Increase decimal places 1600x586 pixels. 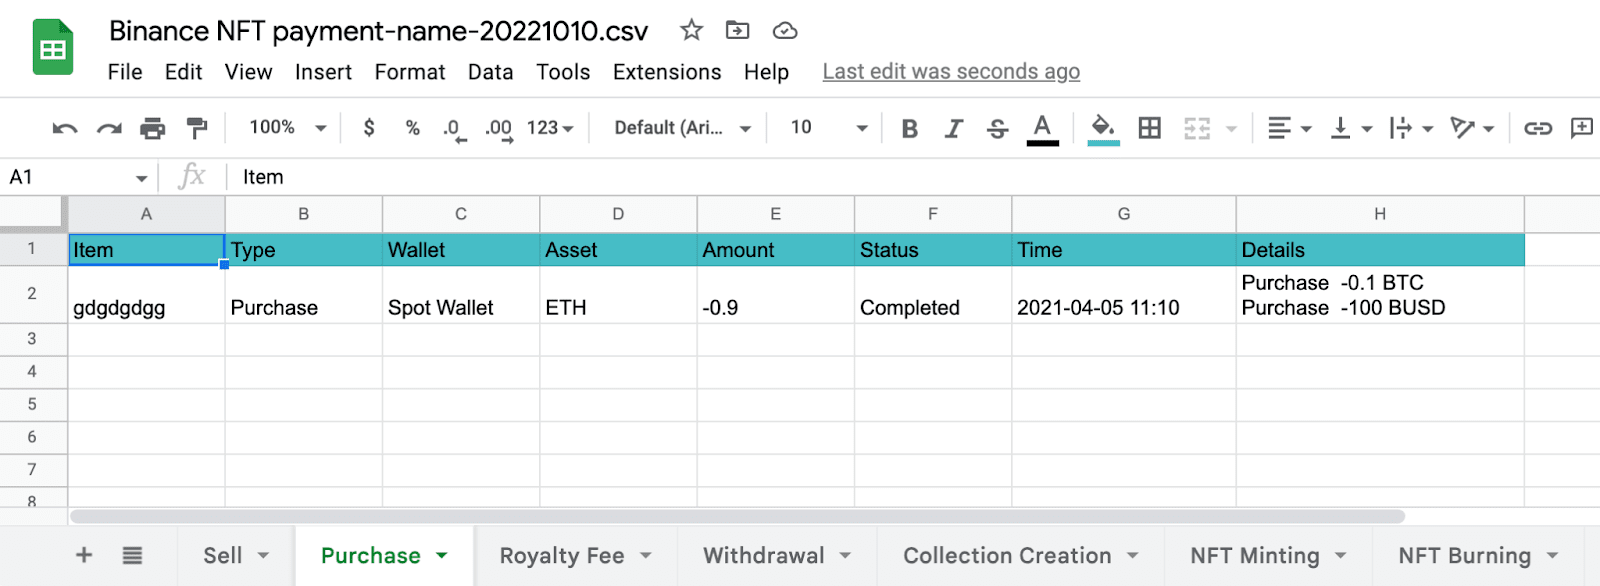[499, 129]
